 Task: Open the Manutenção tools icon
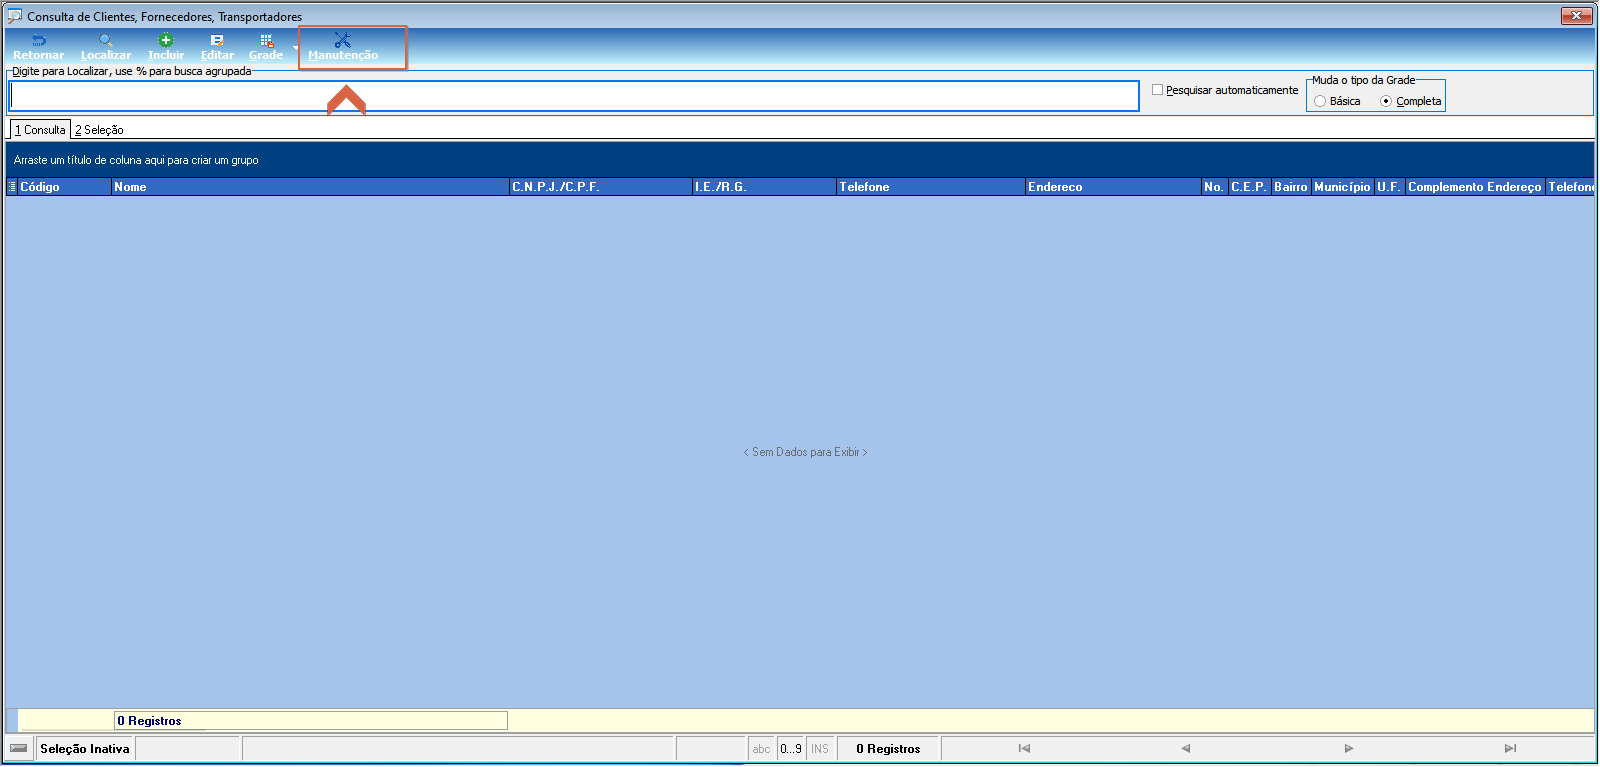point(342,41)
